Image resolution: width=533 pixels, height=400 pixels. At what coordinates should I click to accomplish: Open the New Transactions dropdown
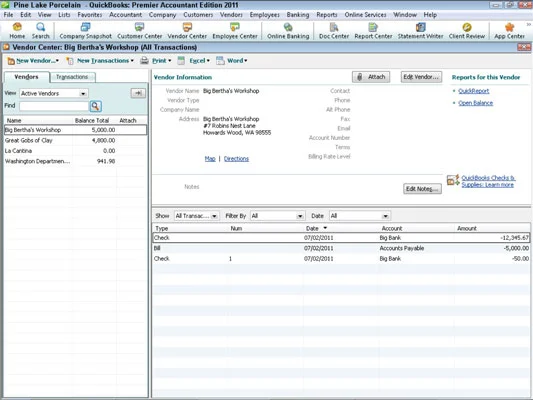click(100, 61)
